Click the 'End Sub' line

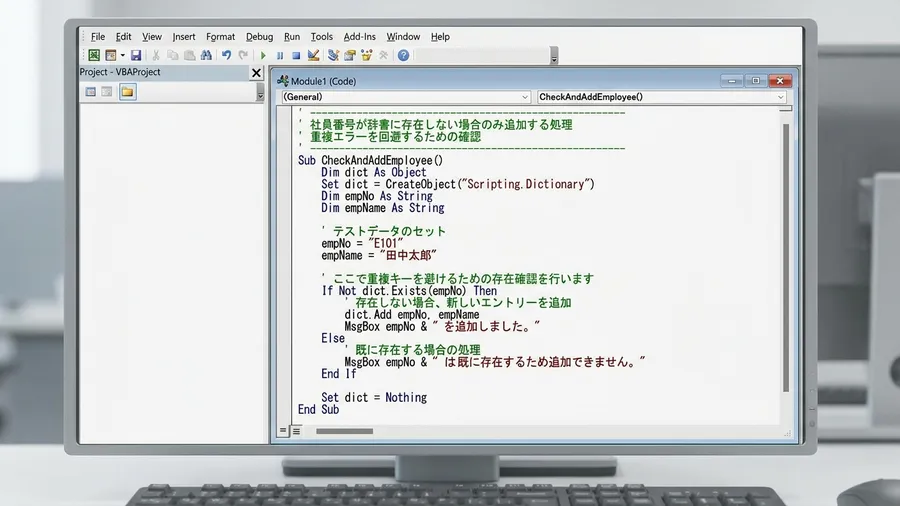[x=318, y=410]
